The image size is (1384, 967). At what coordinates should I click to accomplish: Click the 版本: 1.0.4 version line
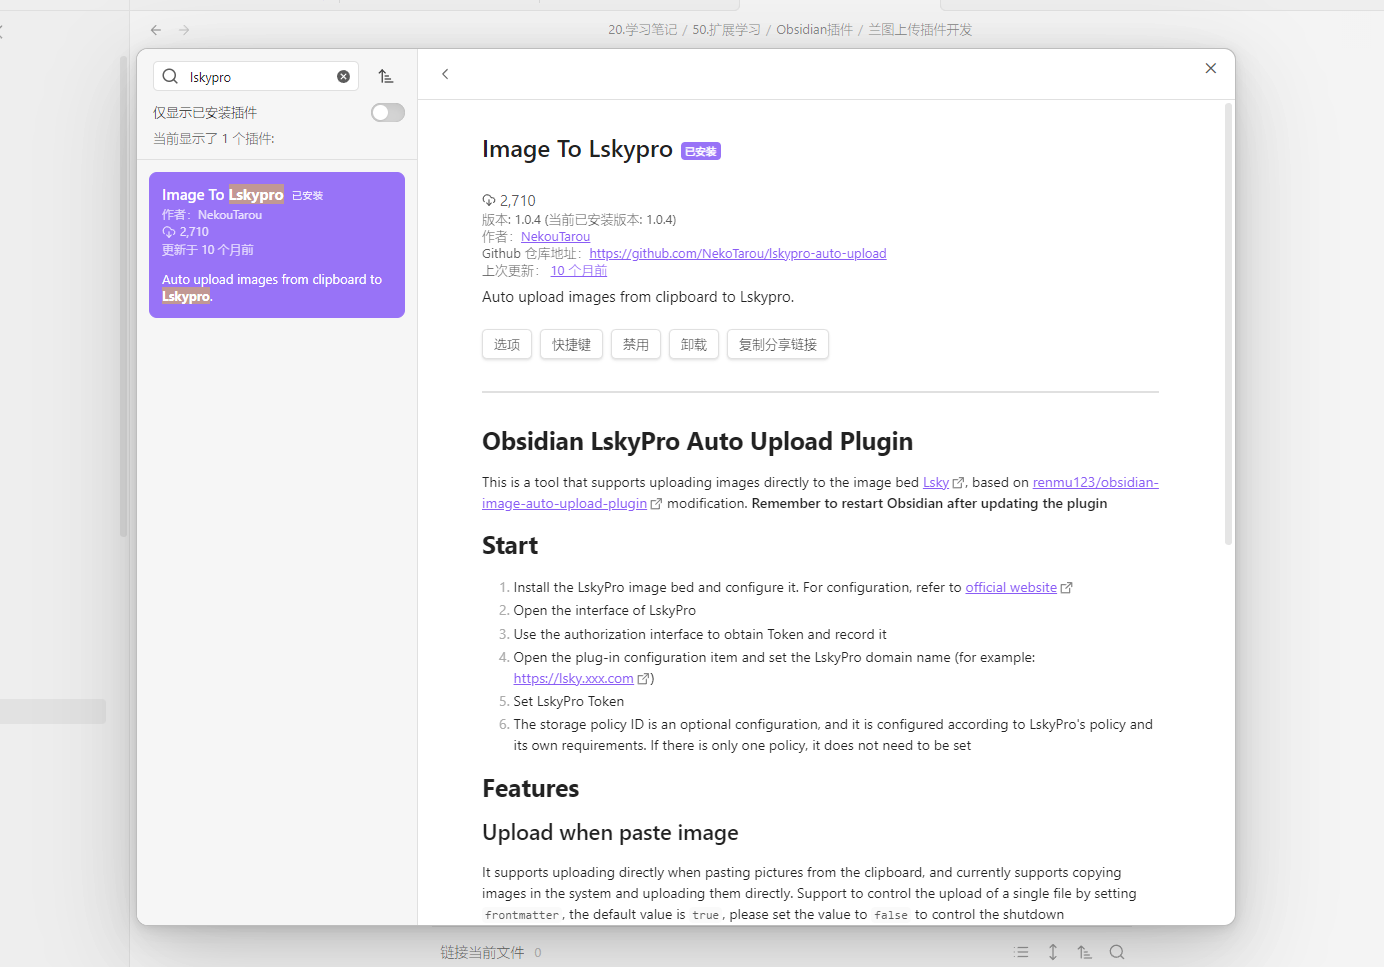coord(579,219)
